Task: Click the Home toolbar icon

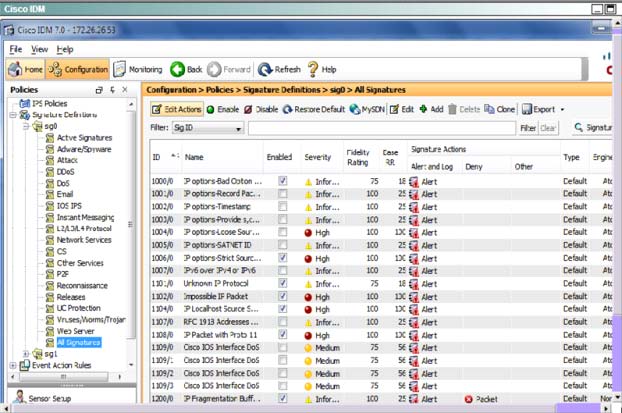Action: coord(15,69)
